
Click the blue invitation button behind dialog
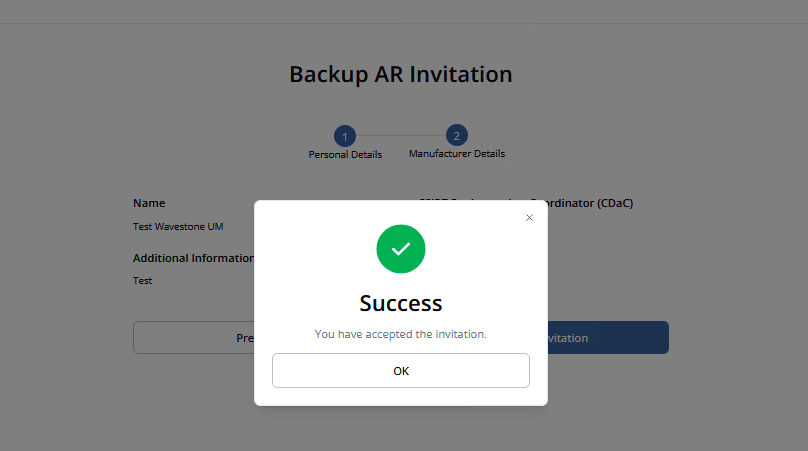coord(608,338)
